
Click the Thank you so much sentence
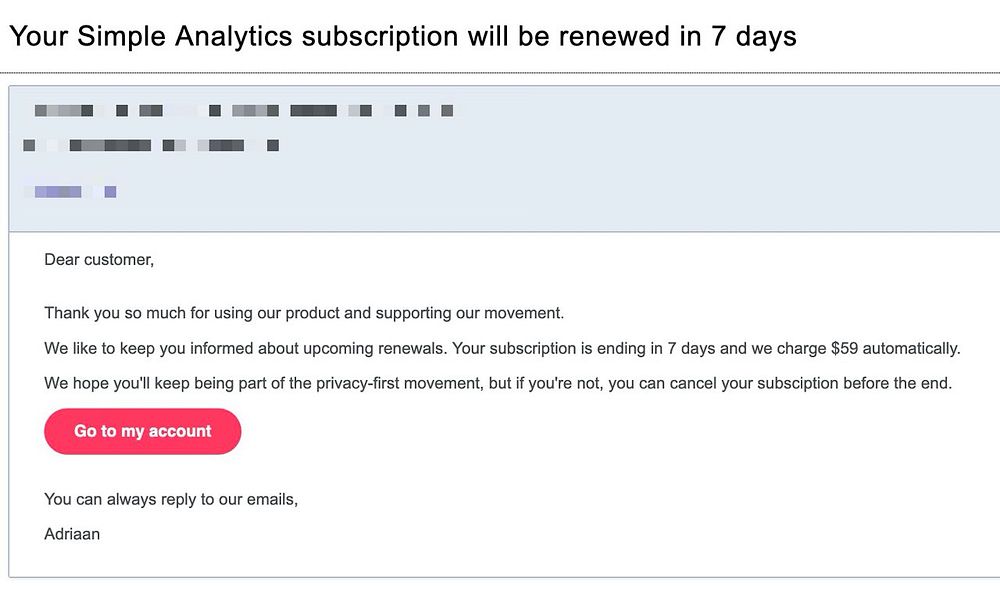(304, 313)
